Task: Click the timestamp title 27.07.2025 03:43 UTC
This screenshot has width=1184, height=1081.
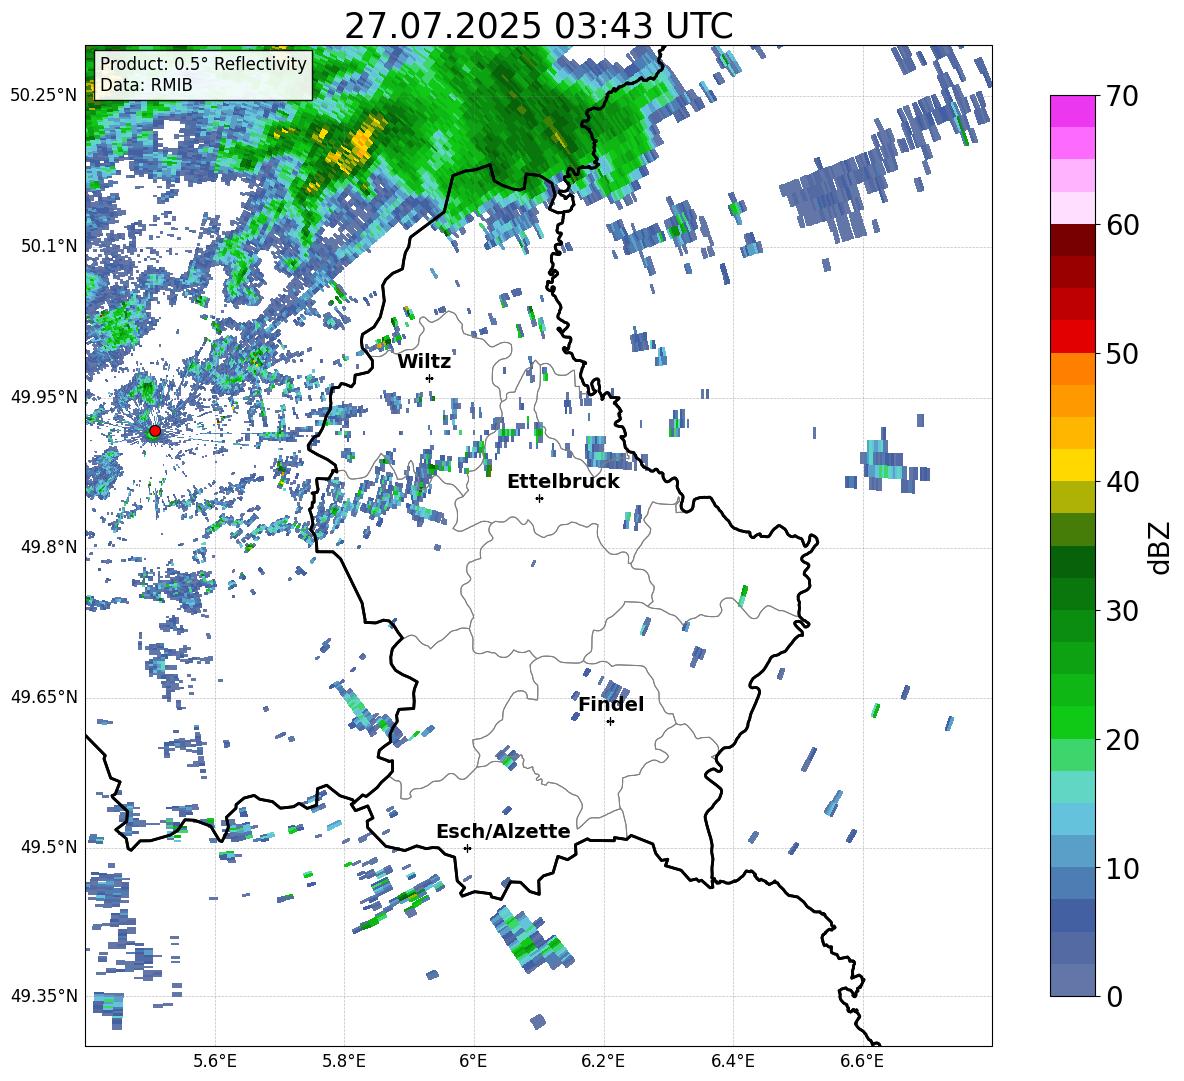Action: [x=539, y=27]
